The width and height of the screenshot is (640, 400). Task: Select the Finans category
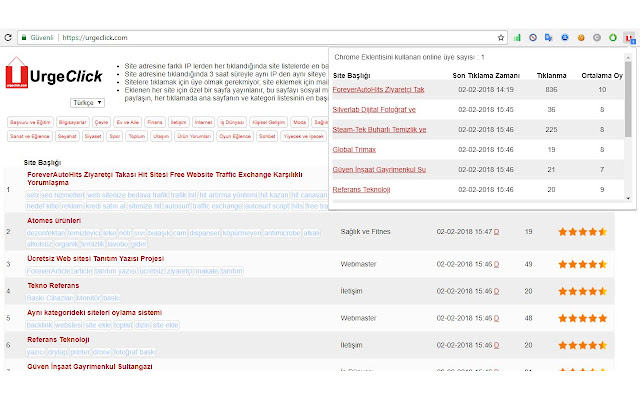tap(155, 122)
